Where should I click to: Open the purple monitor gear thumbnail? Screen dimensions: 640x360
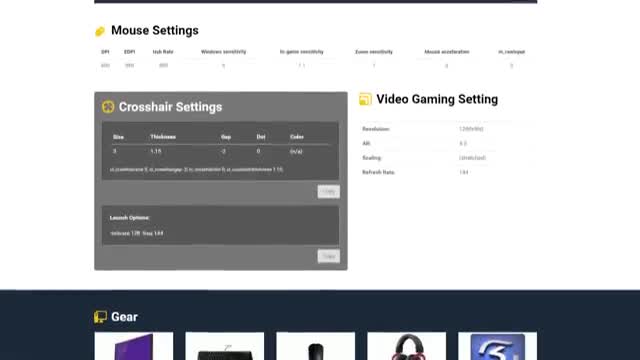coord(134,346)
